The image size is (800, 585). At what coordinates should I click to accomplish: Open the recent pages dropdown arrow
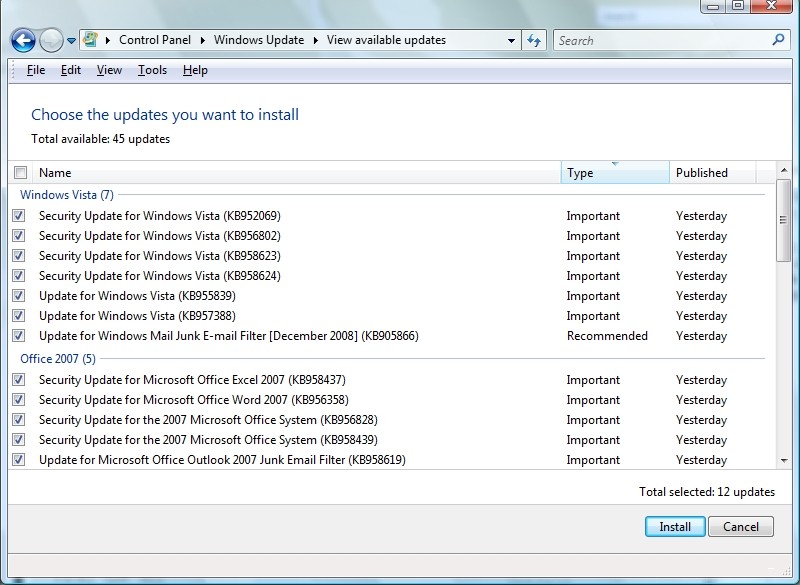(71, 40)
